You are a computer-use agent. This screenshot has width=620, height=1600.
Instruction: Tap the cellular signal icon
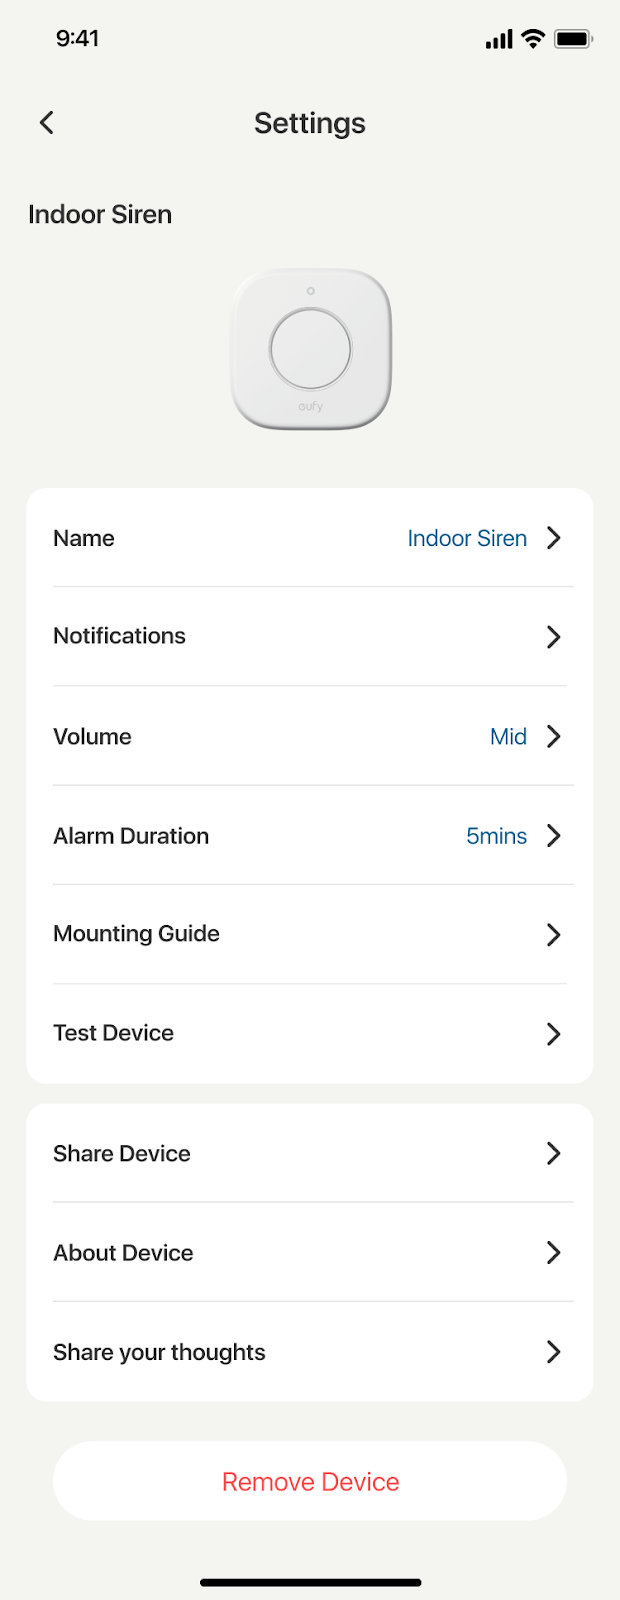[498, 39]
